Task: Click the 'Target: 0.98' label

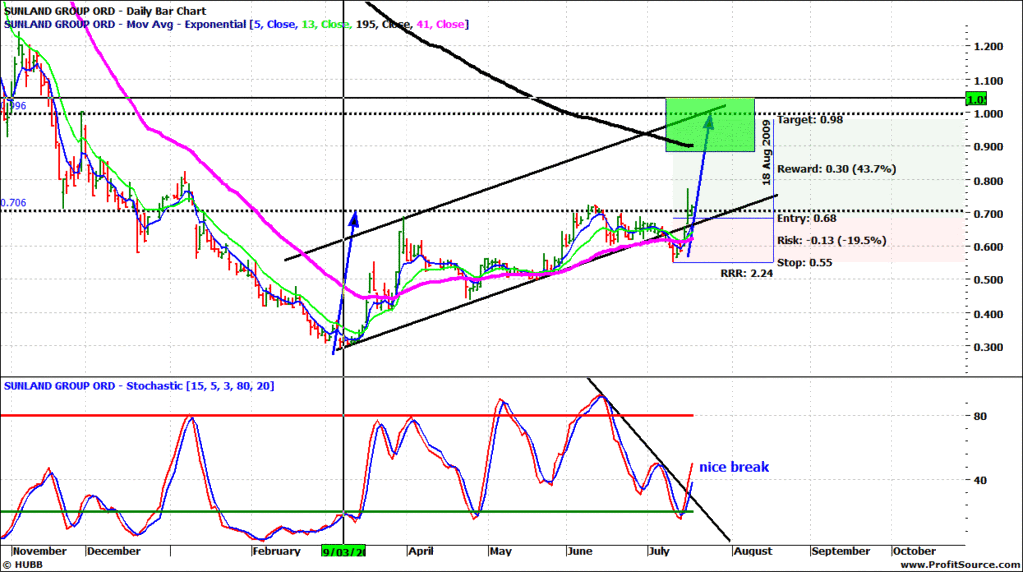Action: click(x=810, y=119)
